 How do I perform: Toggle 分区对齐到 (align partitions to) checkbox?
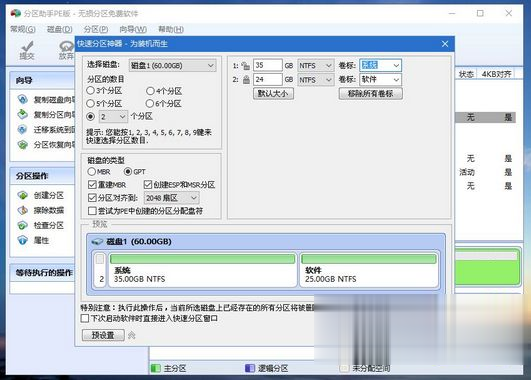tap(92, 197)
